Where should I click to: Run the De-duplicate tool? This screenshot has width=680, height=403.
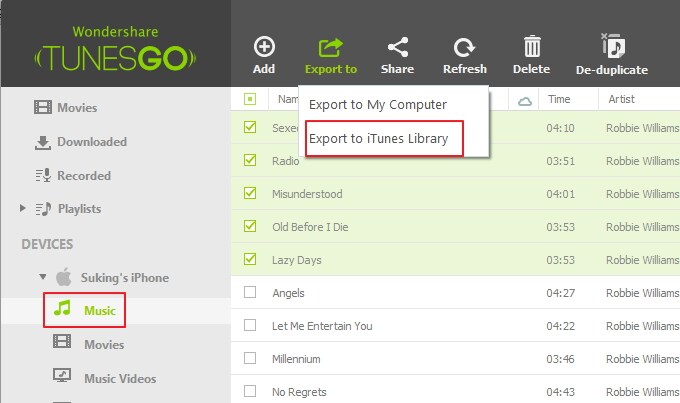tap(611, 48)
